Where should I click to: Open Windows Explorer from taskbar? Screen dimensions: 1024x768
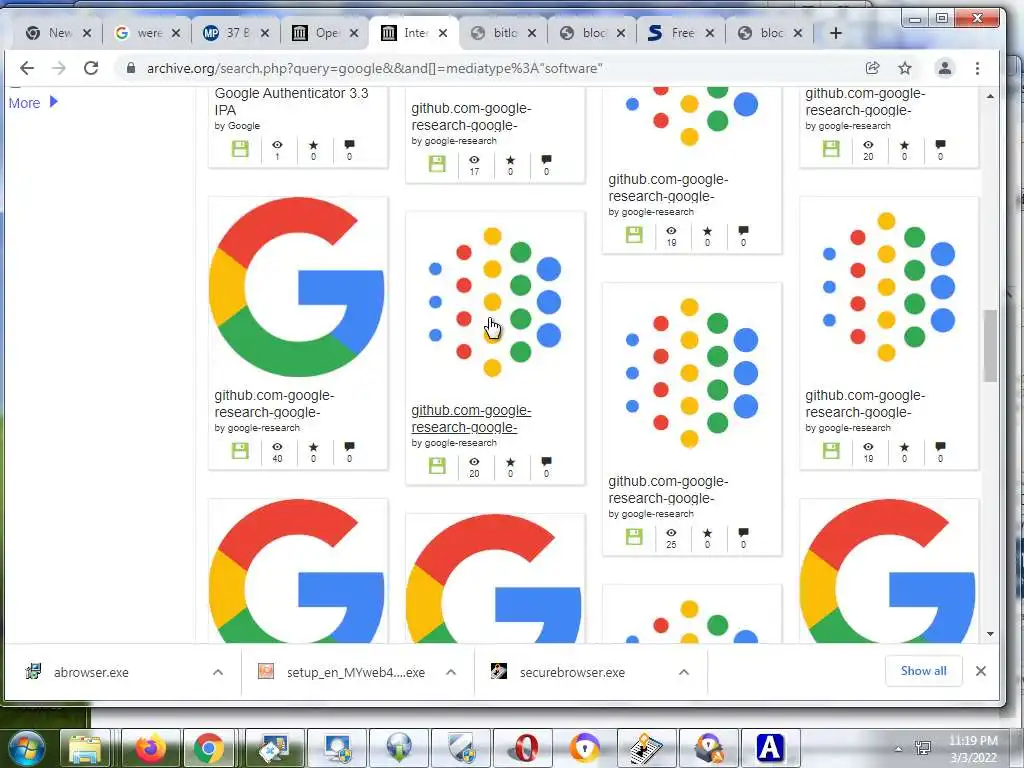(x=86, y=748)
